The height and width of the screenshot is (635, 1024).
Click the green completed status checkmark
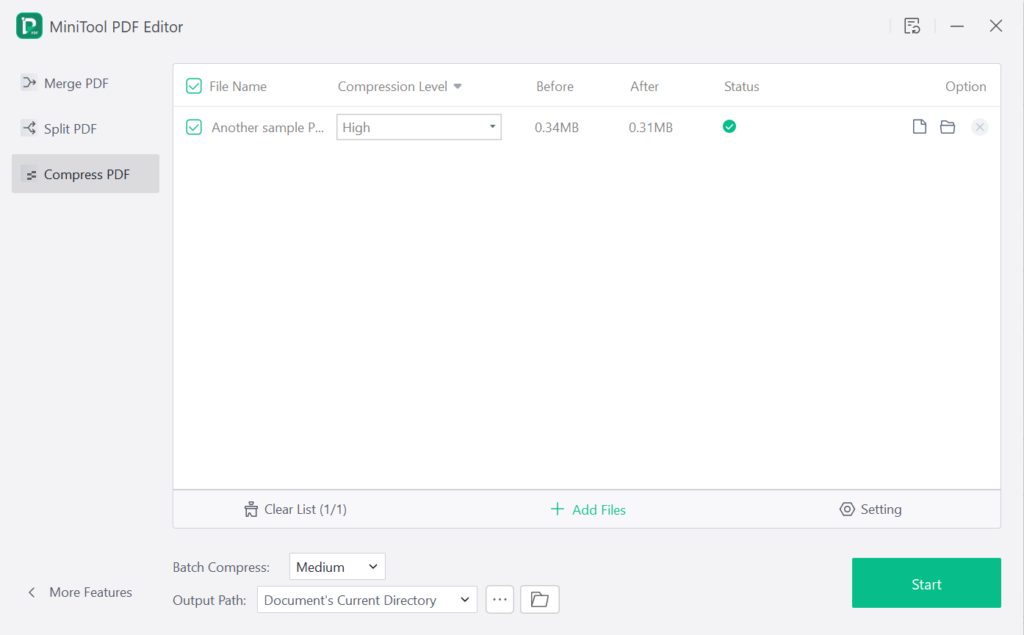pyautogui.click(x=729, y=127)
